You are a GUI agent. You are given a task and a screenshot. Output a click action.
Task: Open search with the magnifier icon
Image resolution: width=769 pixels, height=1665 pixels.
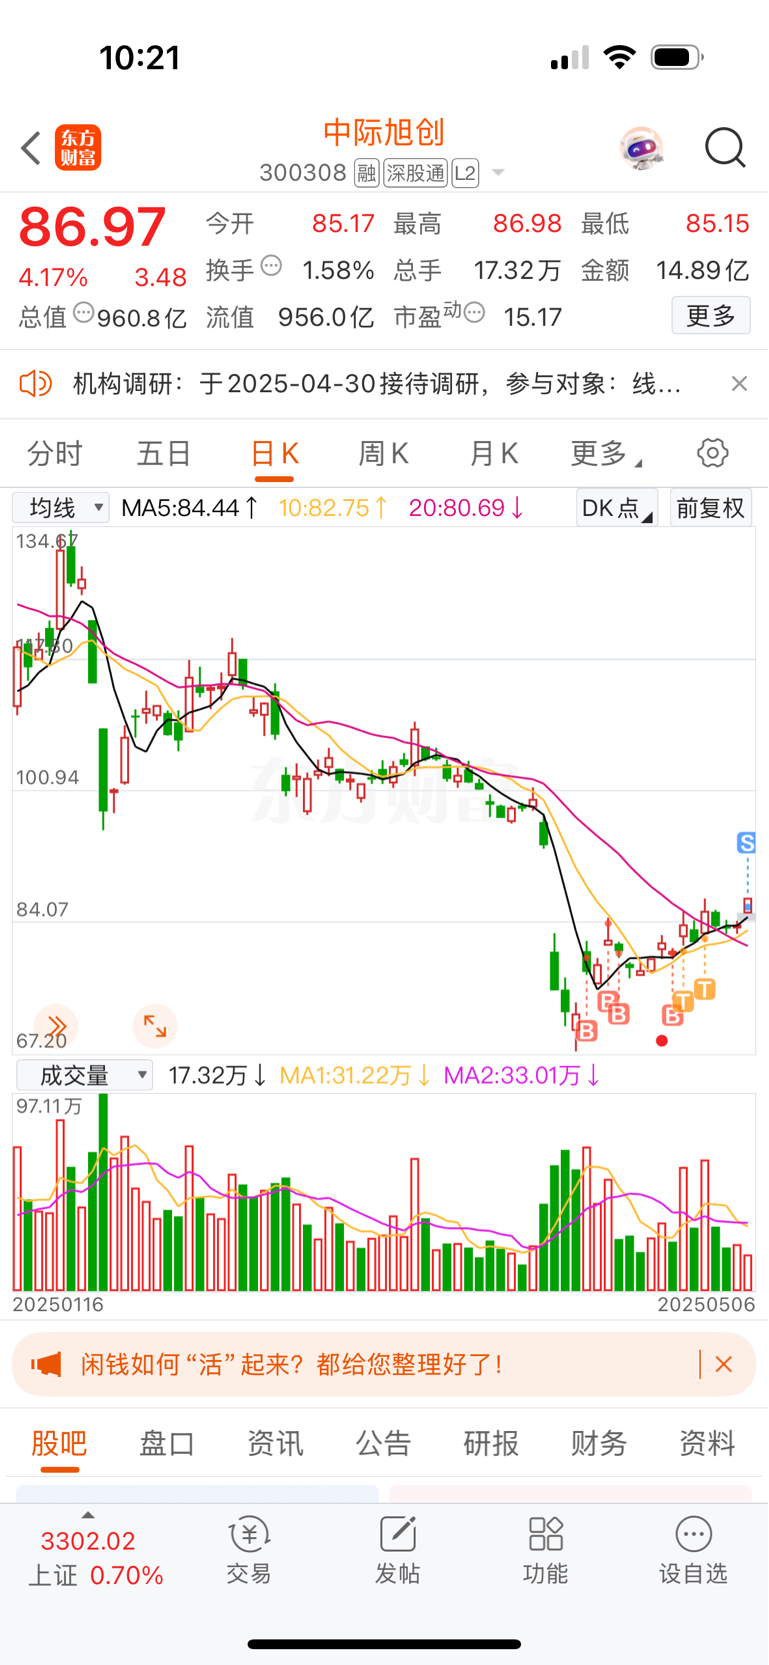725,148
